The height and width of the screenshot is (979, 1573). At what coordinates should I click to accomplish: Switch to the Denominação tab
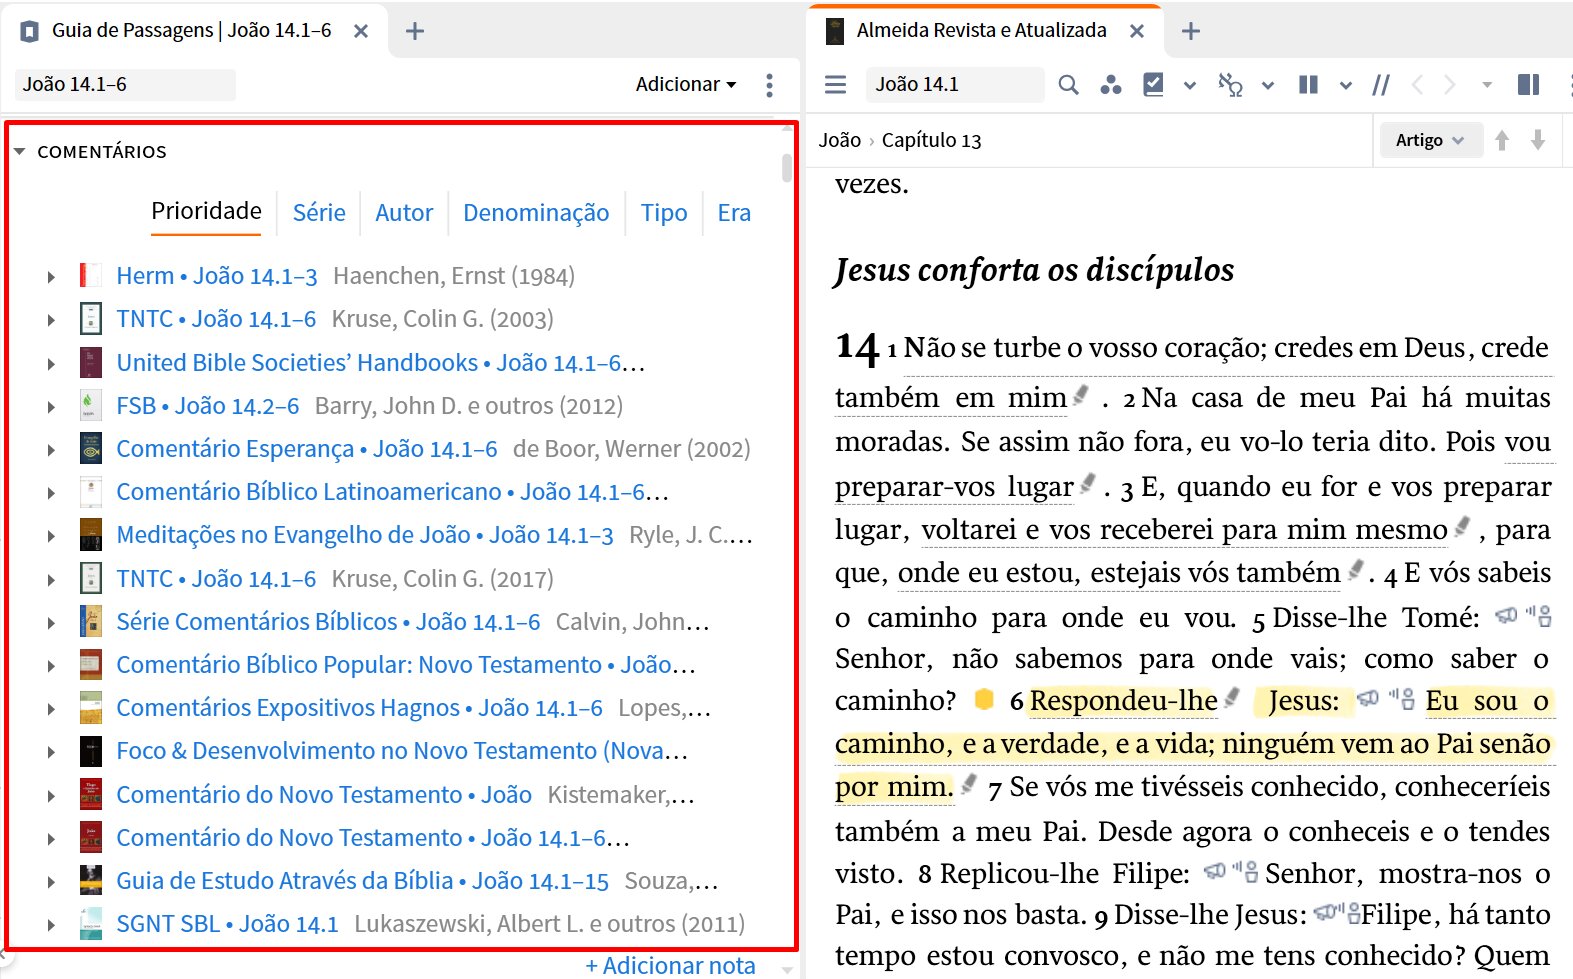coord(536,213)
